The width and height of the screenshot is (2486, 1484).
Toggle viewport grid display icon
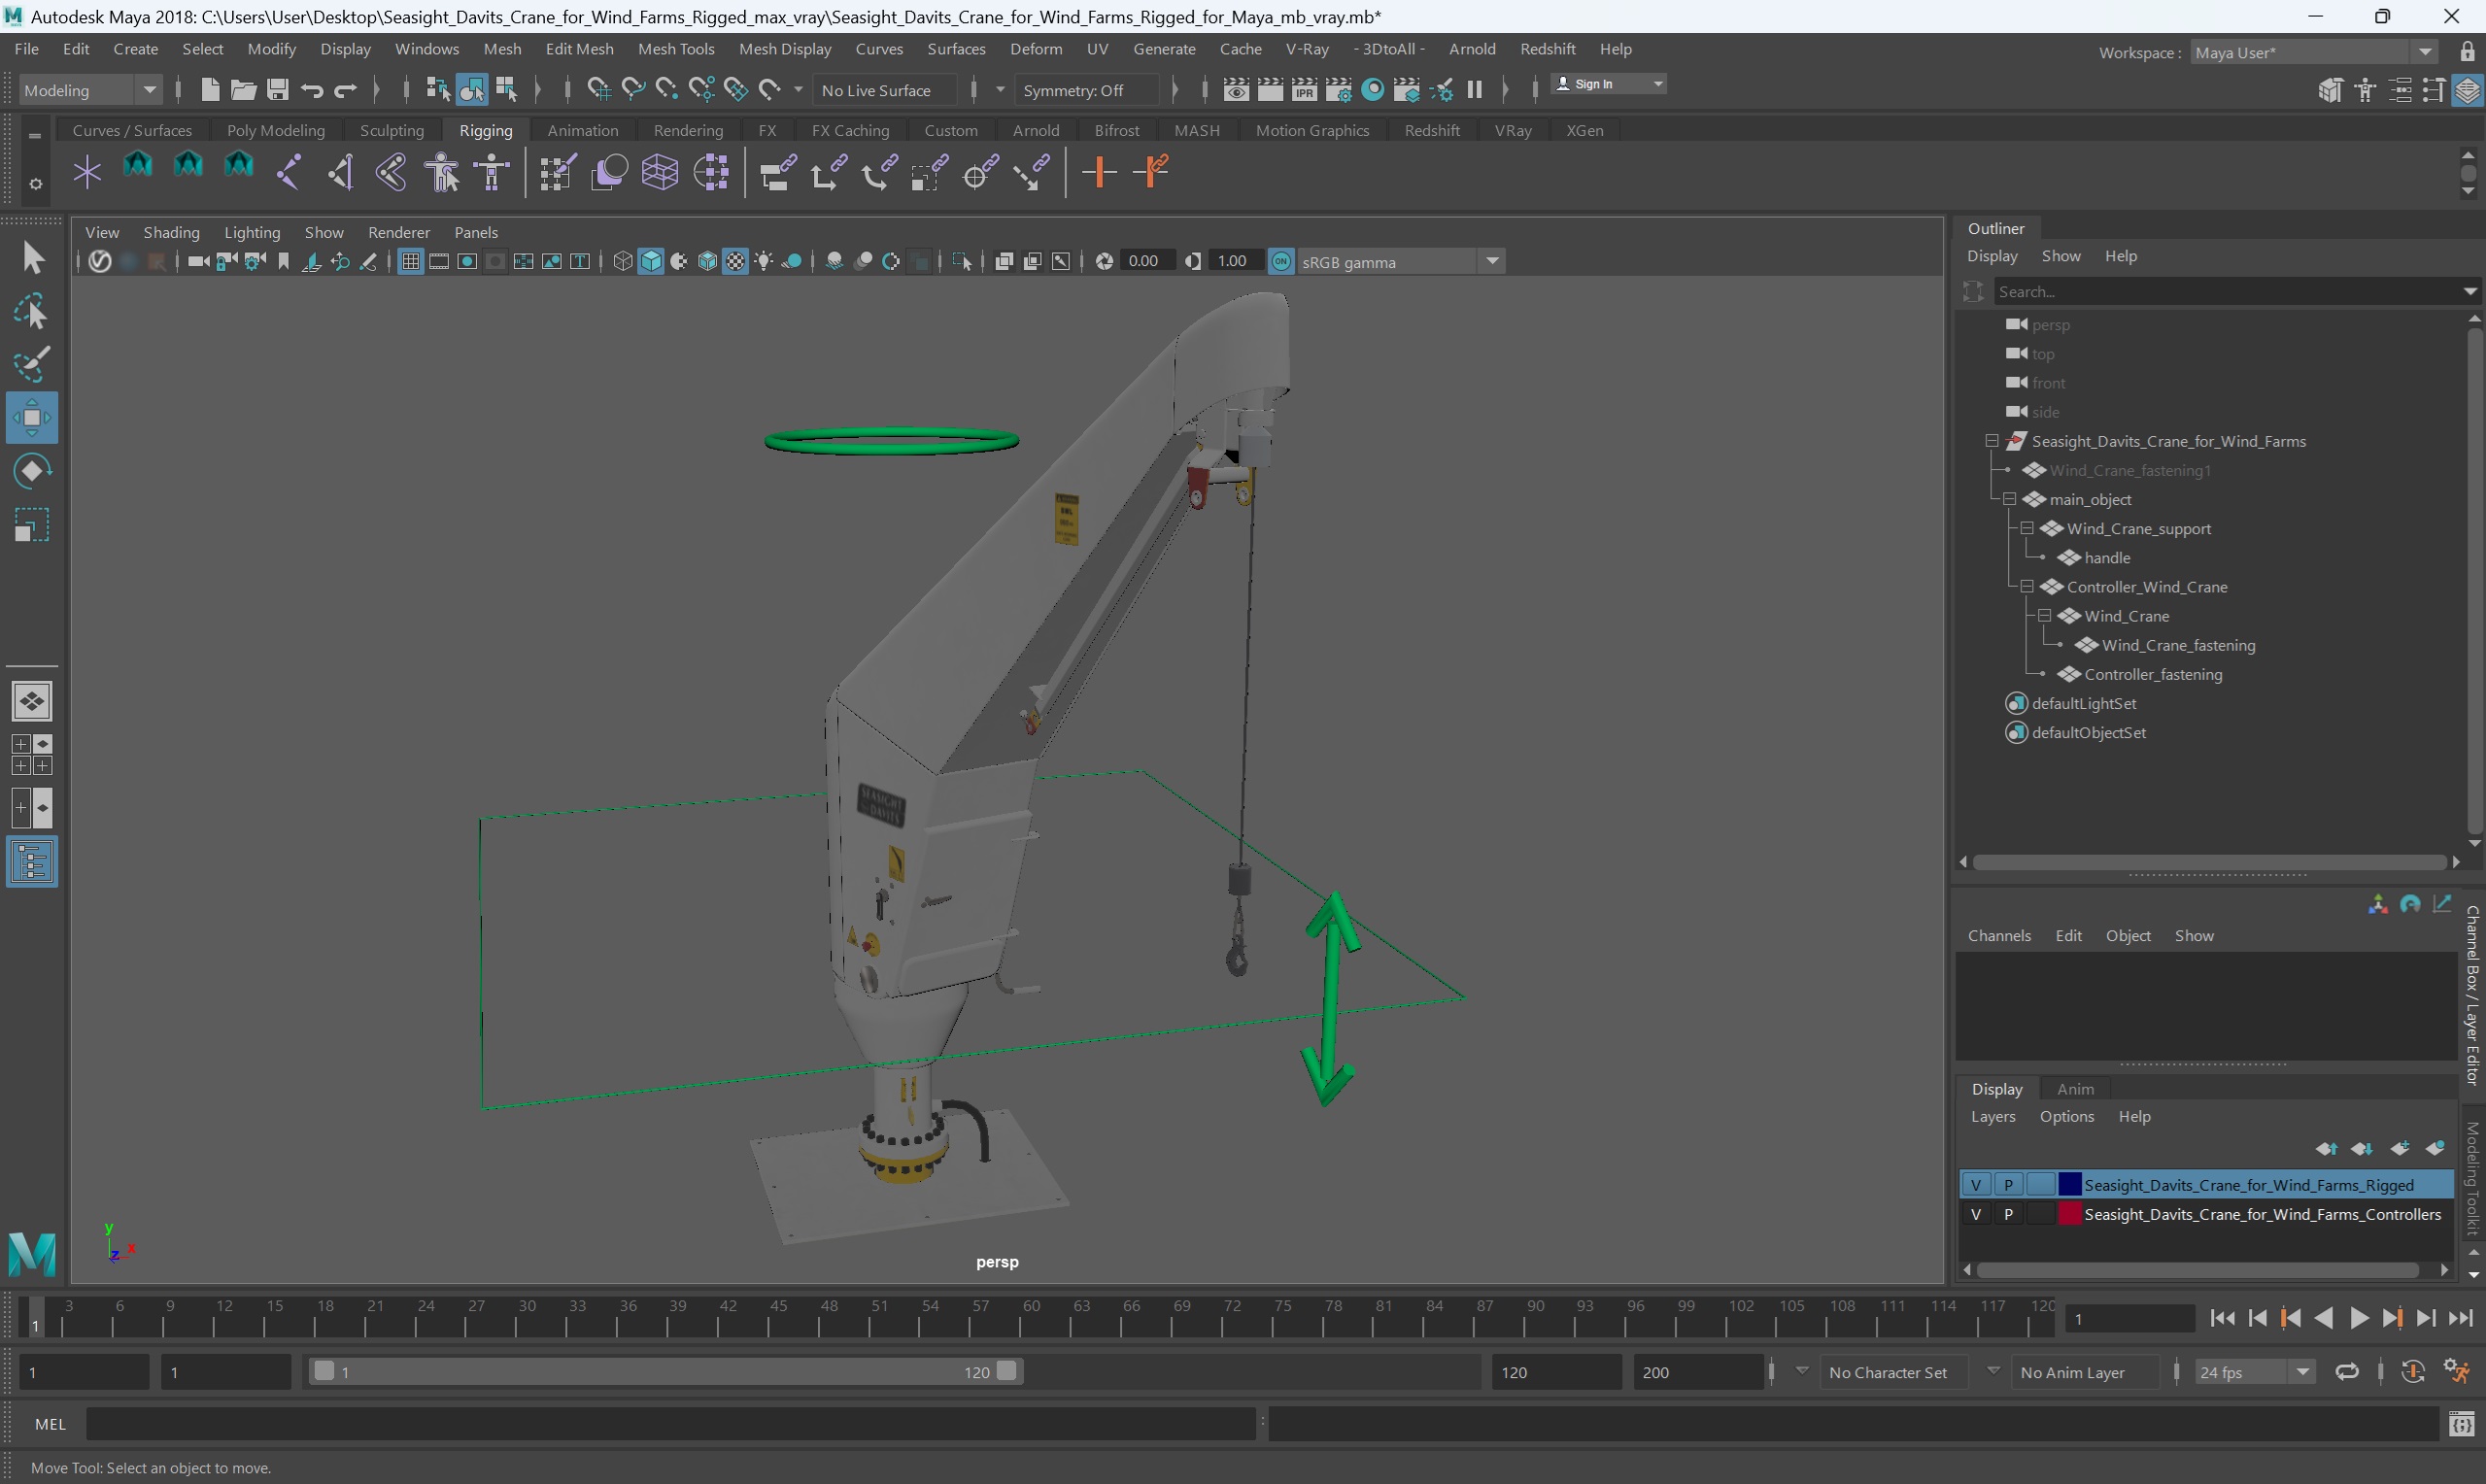410,262
